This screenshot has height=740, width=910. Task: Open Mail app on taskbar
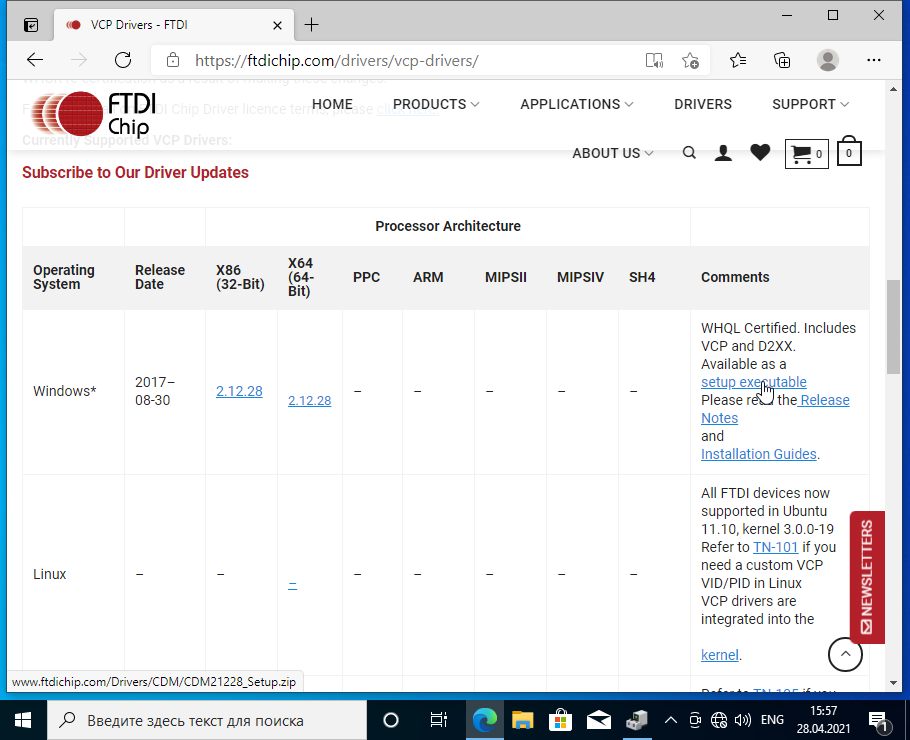[x=598, y=720]
